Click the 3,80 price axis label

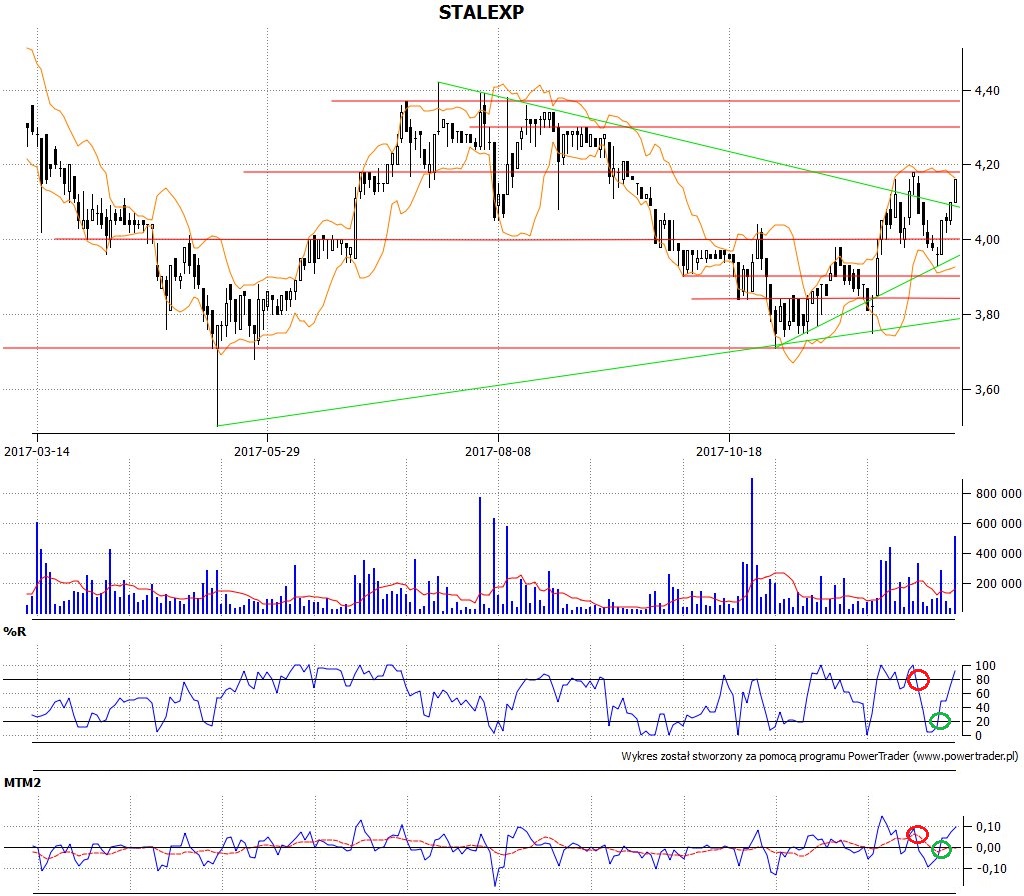(x=987, y=315)
